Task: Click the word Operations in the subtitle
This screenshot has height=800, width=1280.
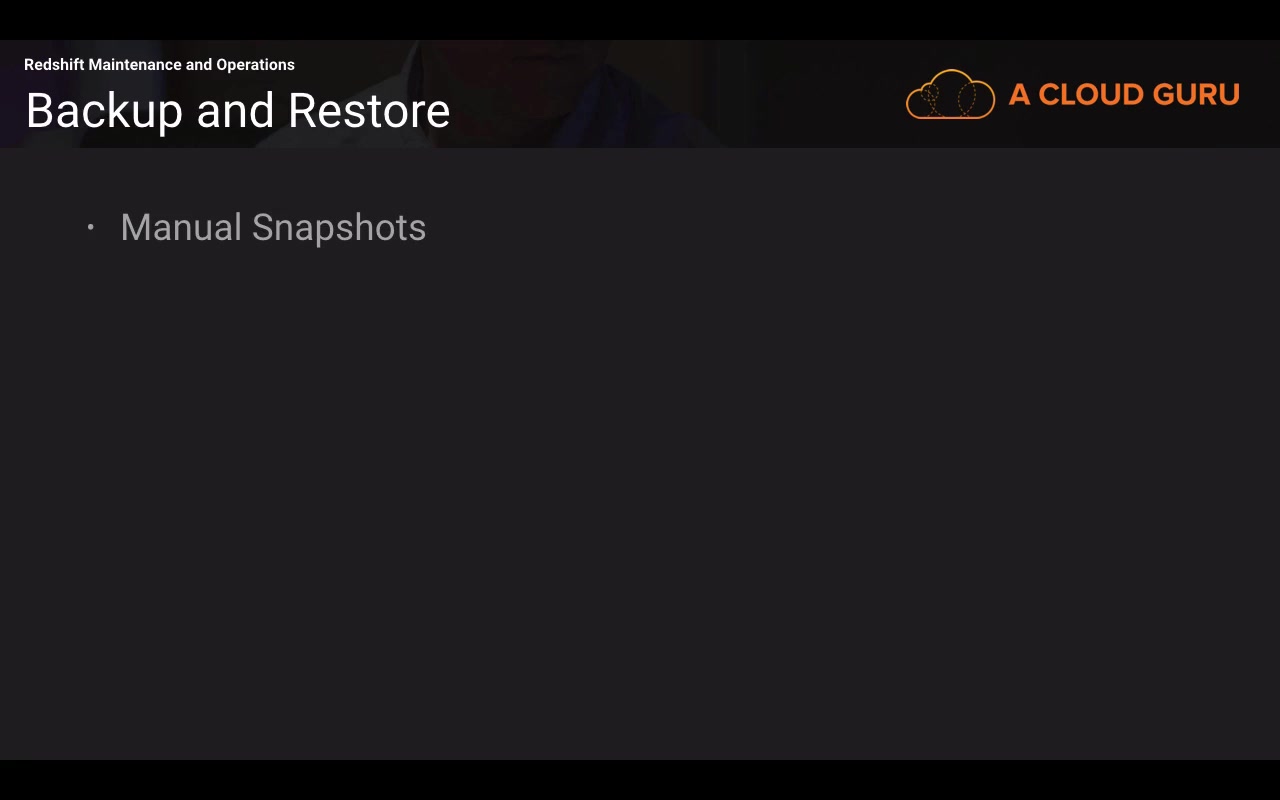Action: click(256, 65)
